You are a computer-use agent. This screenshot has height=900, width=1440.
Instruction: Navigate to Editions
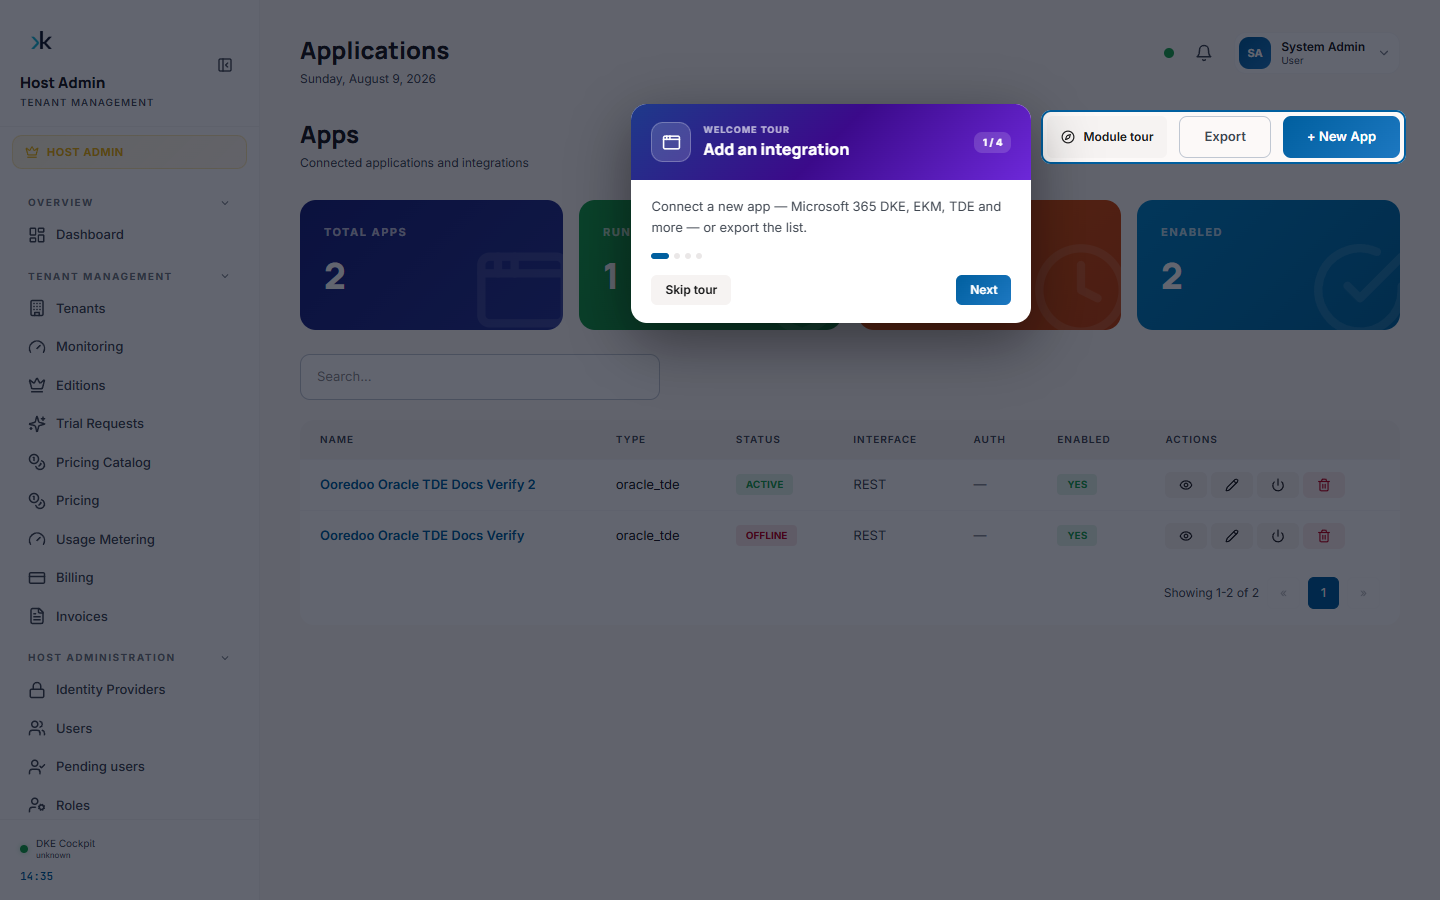[x=129, y=386]
